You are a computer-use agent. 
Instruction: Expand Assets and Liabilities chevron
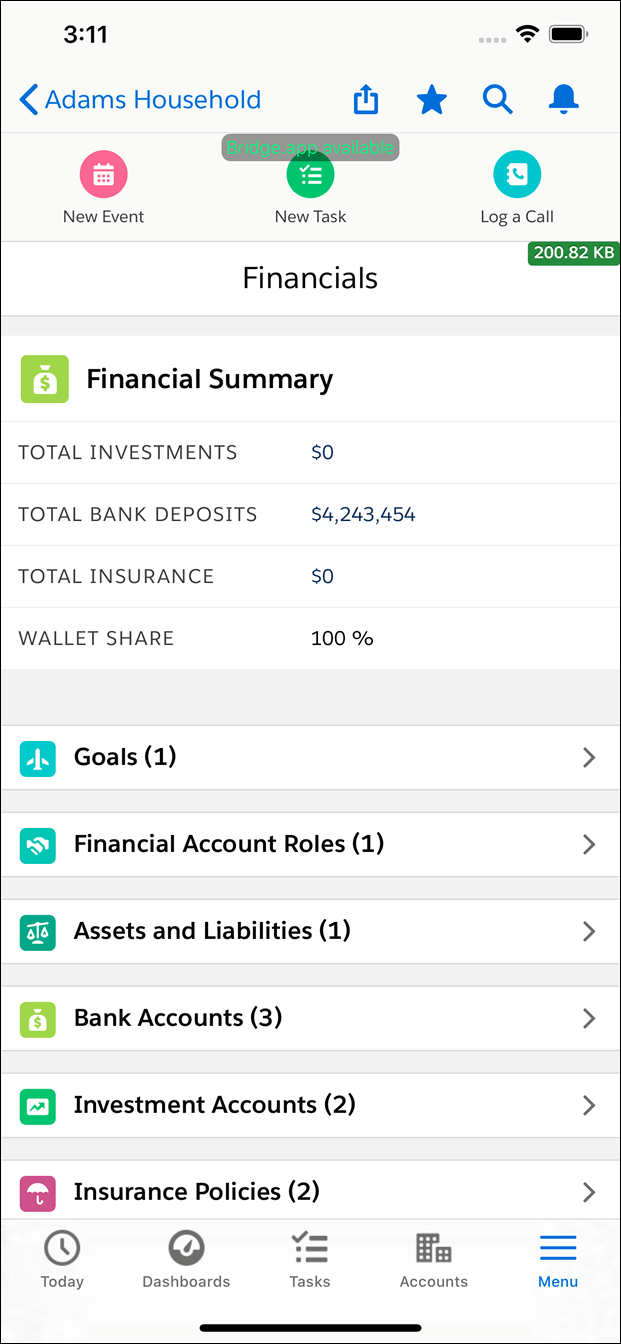[x=589, y=932]
